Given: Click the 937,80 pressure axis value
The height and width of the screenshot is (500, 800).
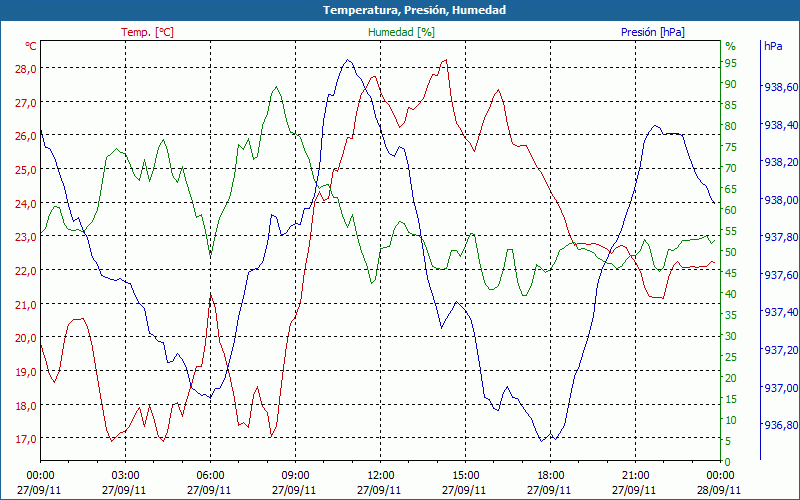Looking at the screenshot, I should [x=781, y=238].
